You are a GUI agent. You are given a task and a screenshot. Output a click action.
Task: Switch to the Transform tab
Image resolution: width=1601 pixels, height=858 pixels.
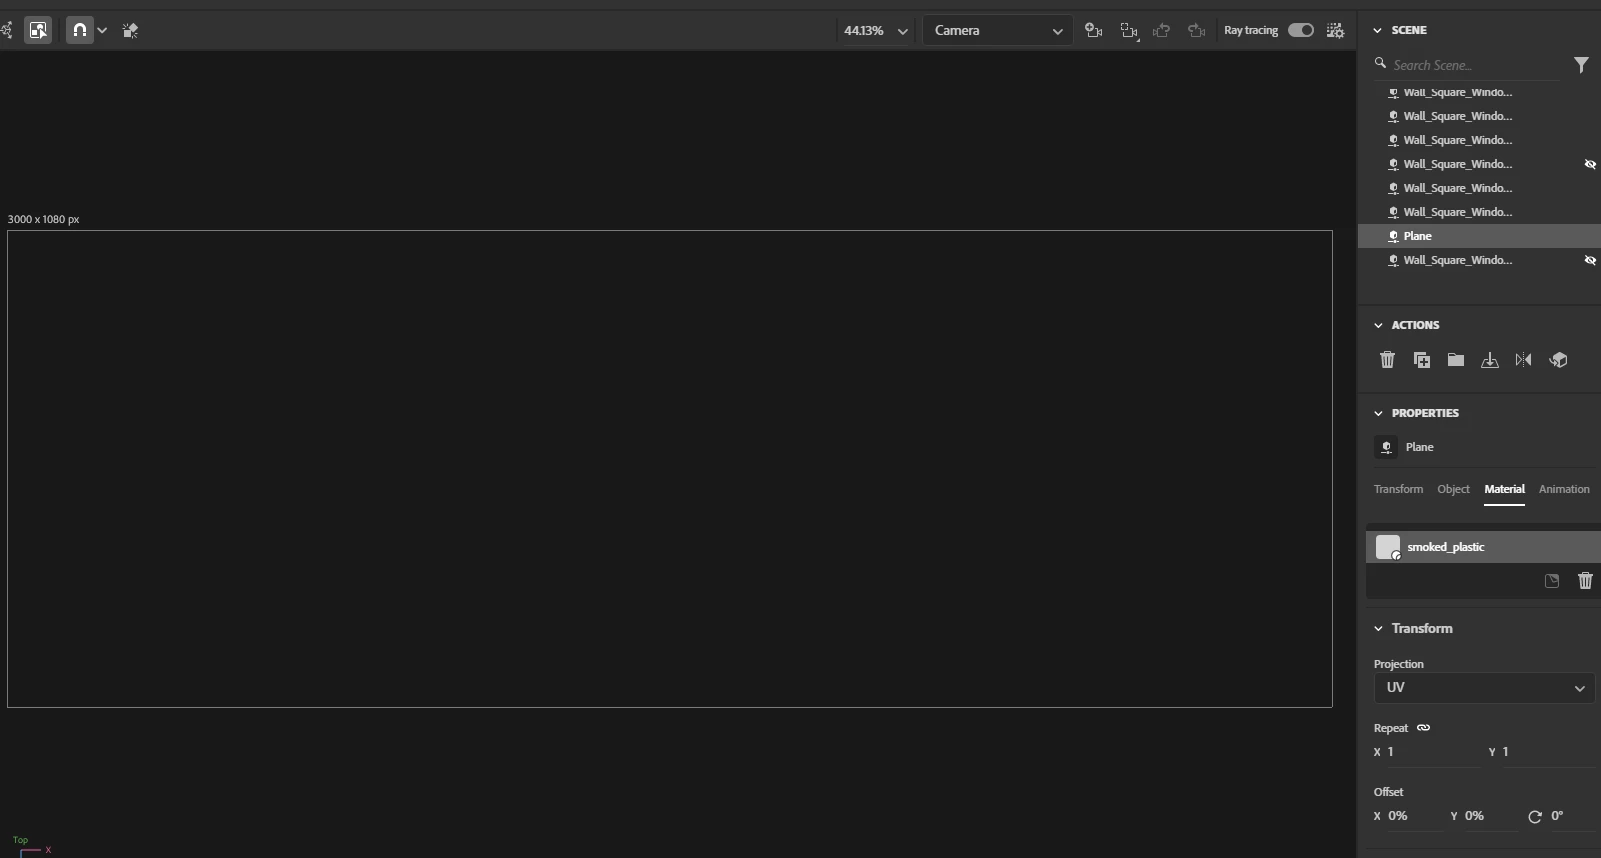pyautogui.click(x=1398, y=489)
